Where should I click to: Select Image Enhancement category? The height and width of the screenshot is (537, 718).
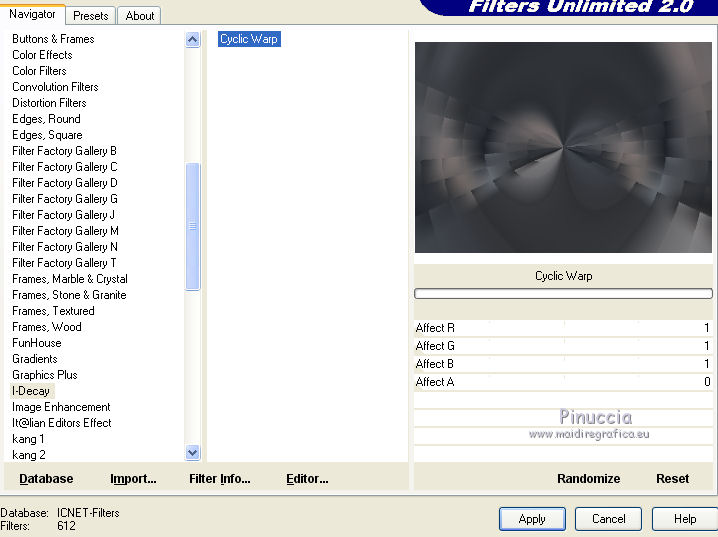click(x=61, y=407)
